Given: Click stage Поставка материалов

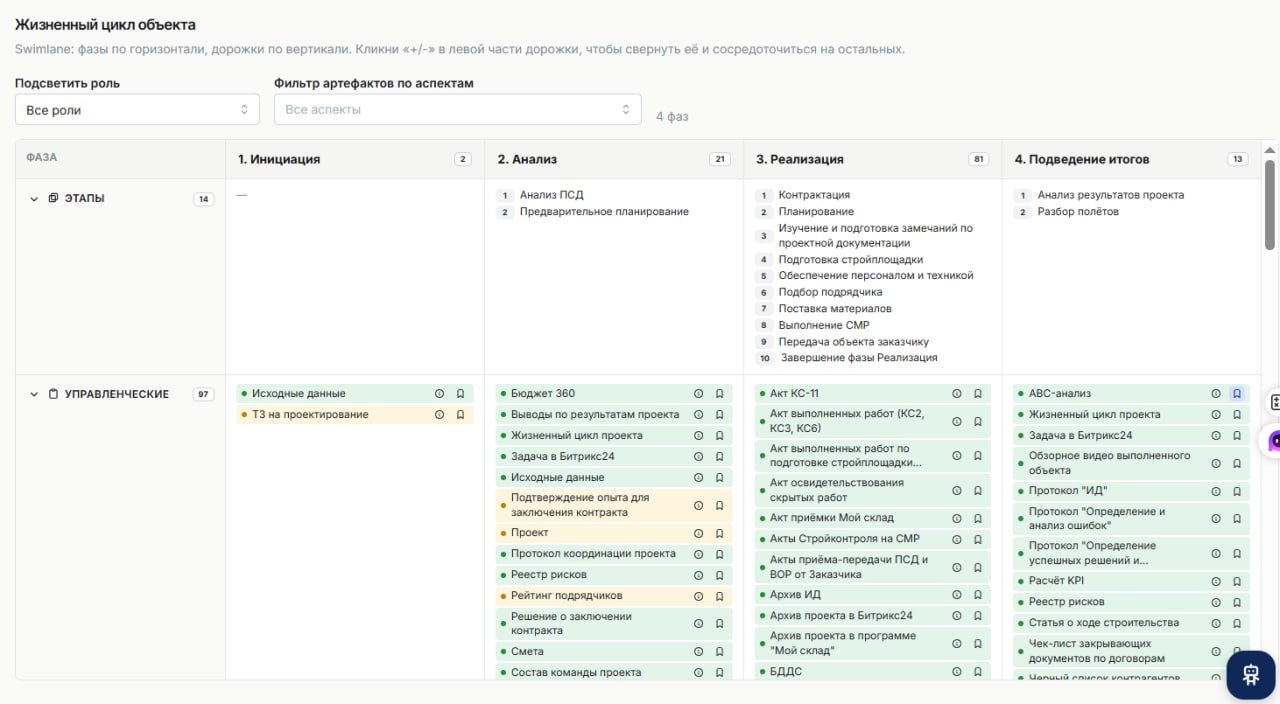Looking at the screenshot, I should (835, 309).
